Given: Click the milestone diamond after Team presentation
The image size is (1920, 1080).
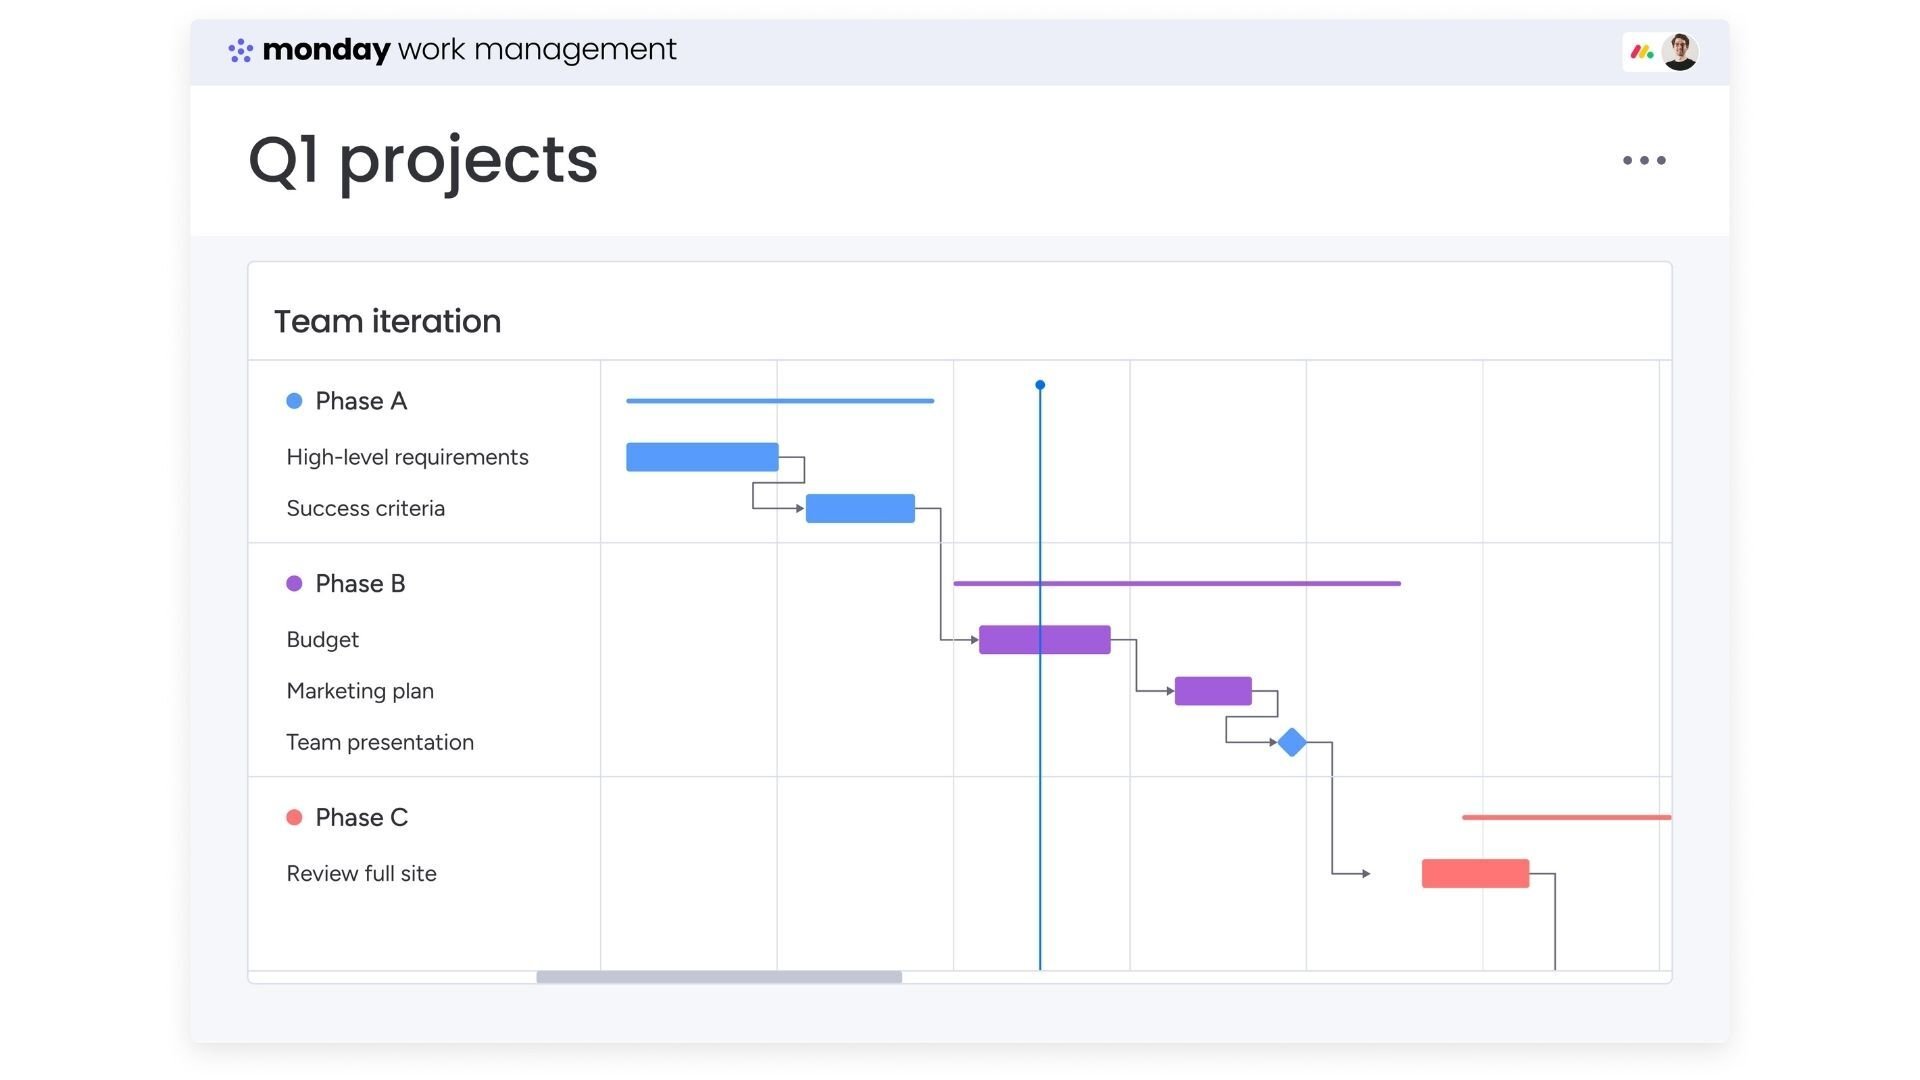Looking at the screenshot, I should tap(1291, 742).
